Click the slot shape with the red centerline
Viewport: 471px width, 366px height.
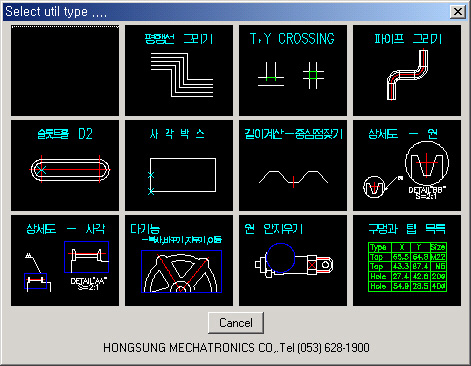[70, 169]
